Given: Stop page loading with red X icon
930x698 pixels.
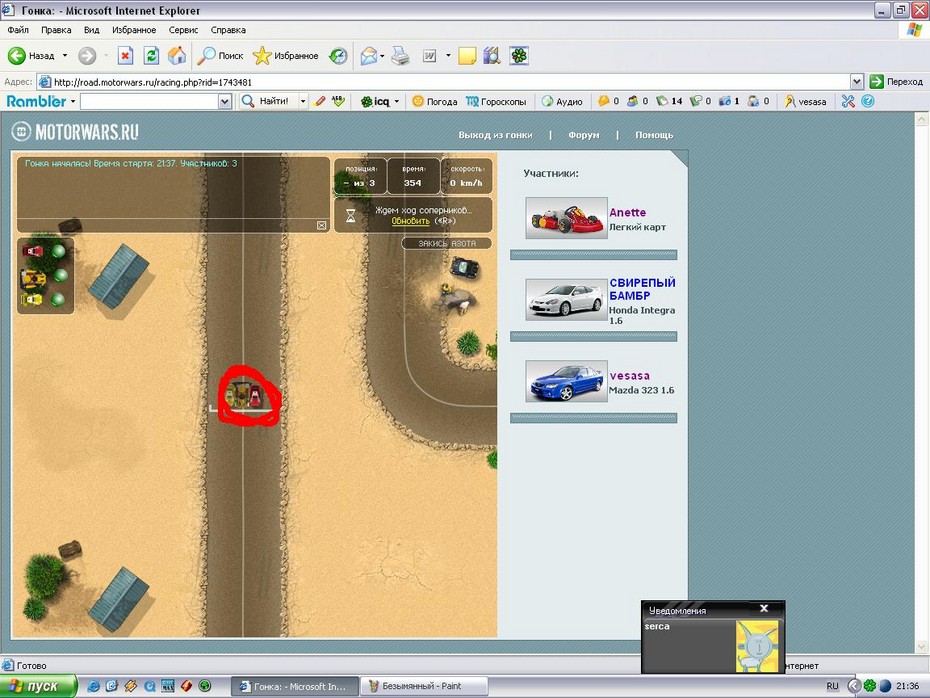Looking at the screenshot, I should pyautogui.click(x=125, y=56).
